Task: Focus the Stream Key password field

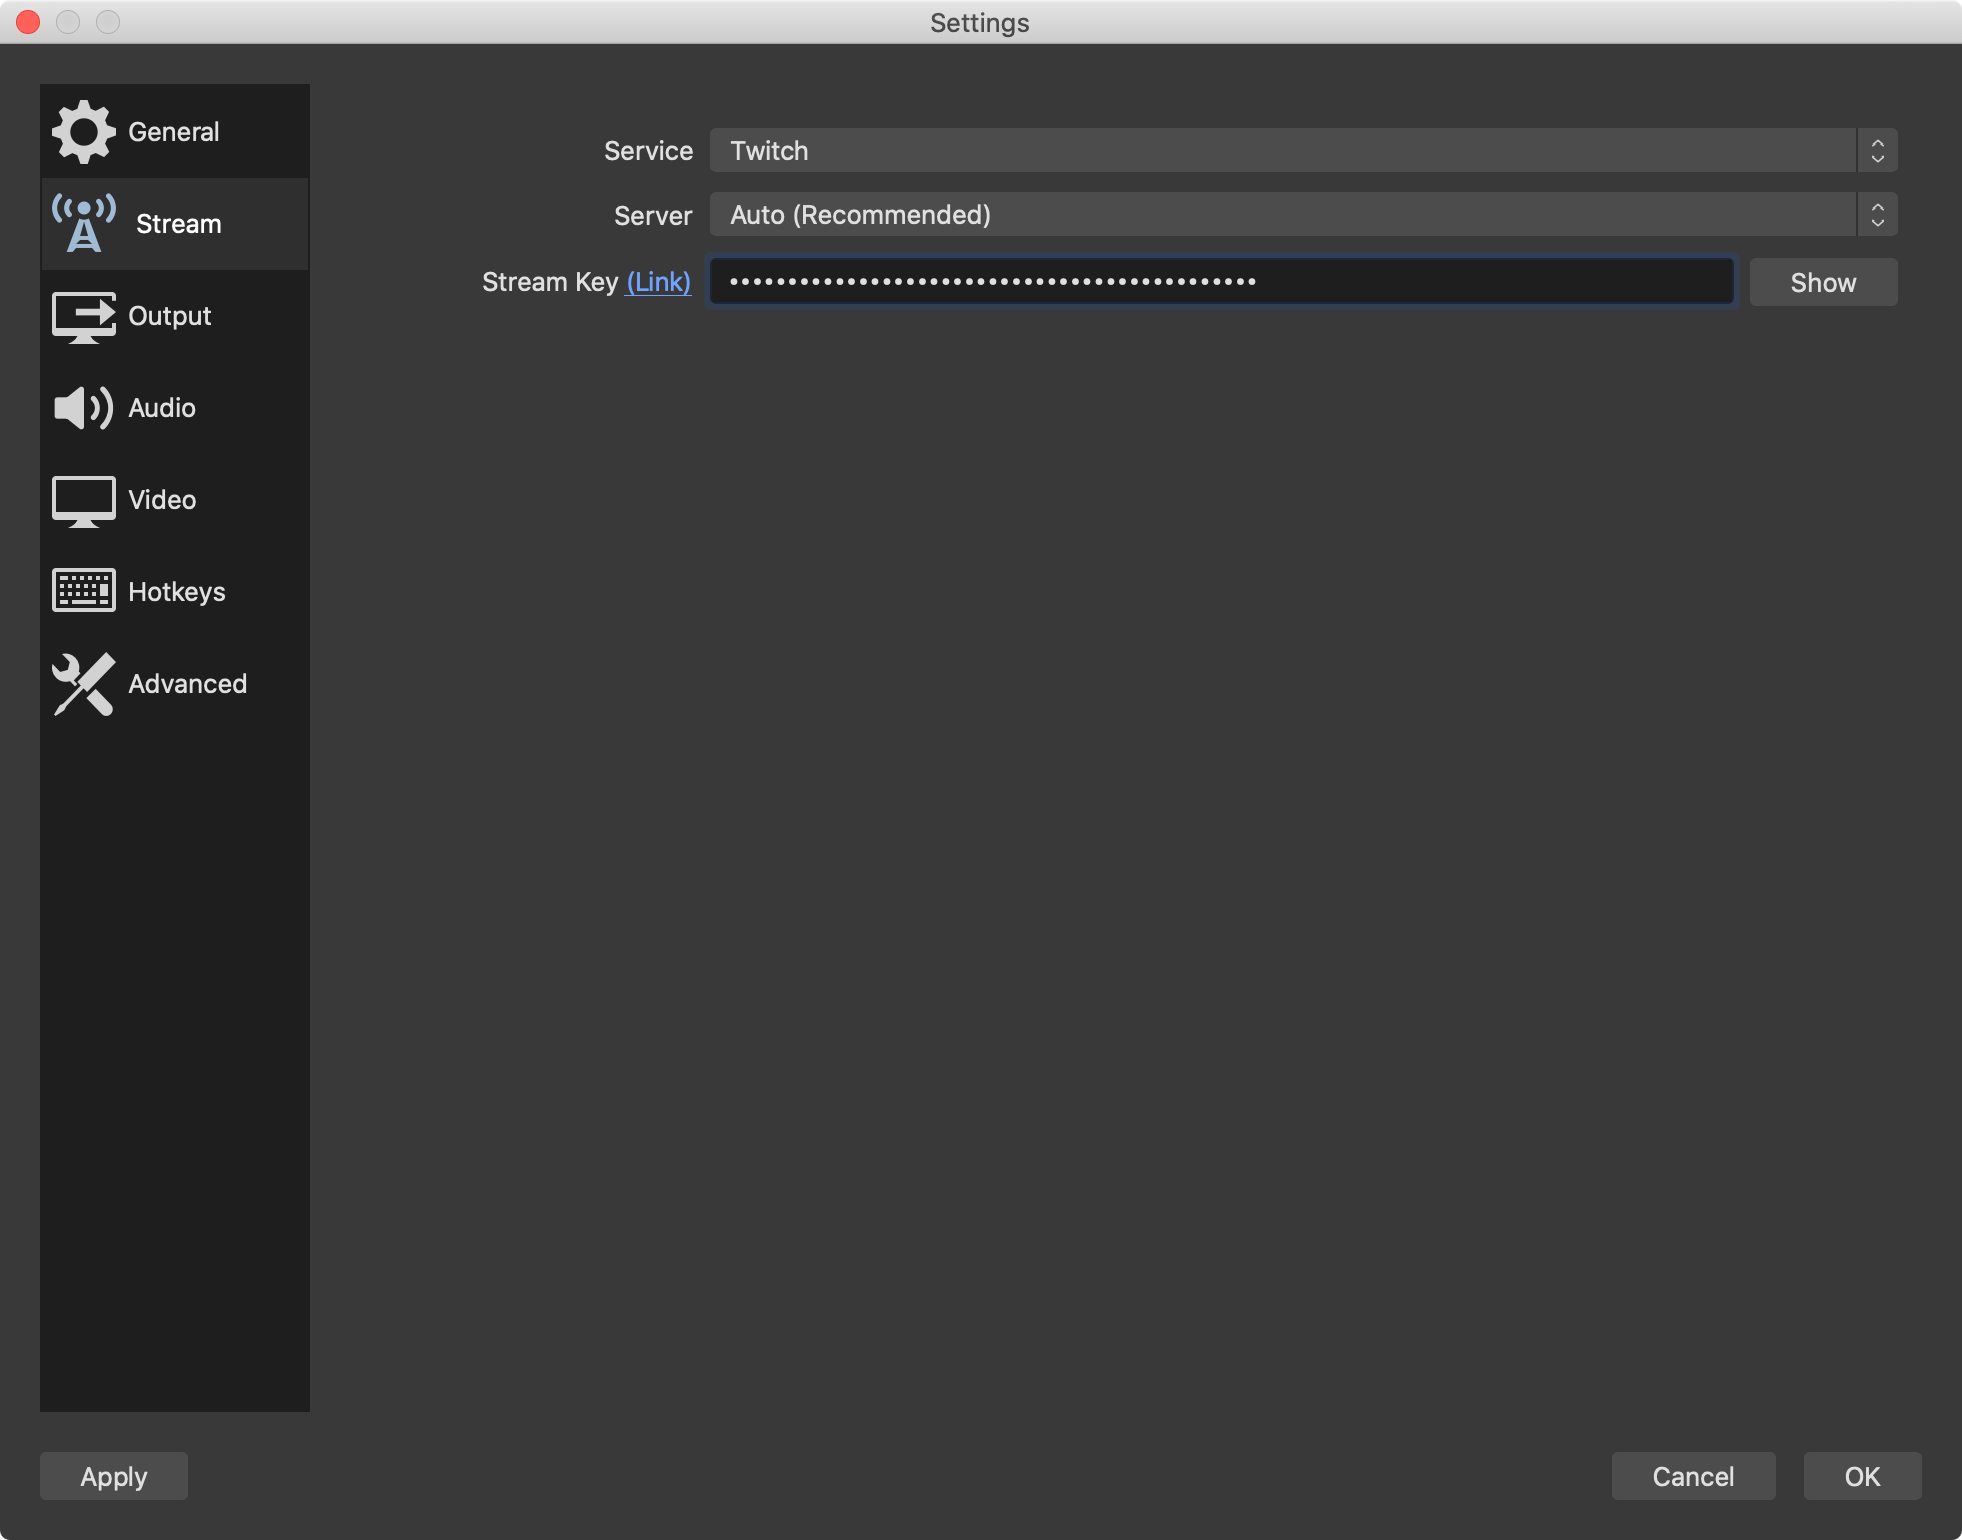Action: click(1220, 282)
